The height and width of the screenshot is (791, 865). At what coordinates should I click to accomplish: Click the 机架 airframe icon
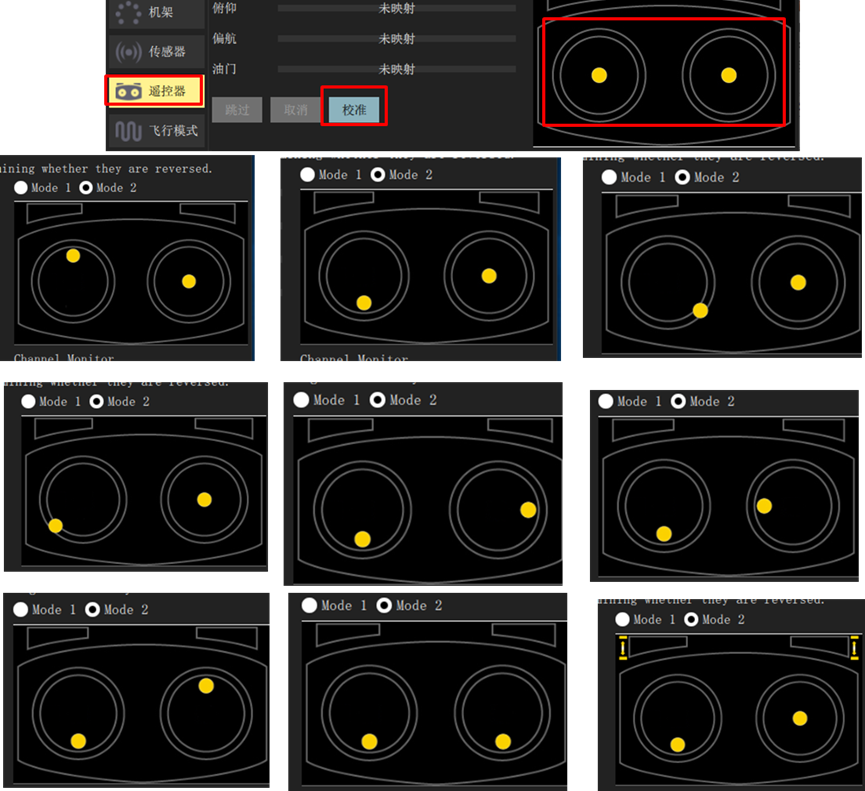point(127,13)
